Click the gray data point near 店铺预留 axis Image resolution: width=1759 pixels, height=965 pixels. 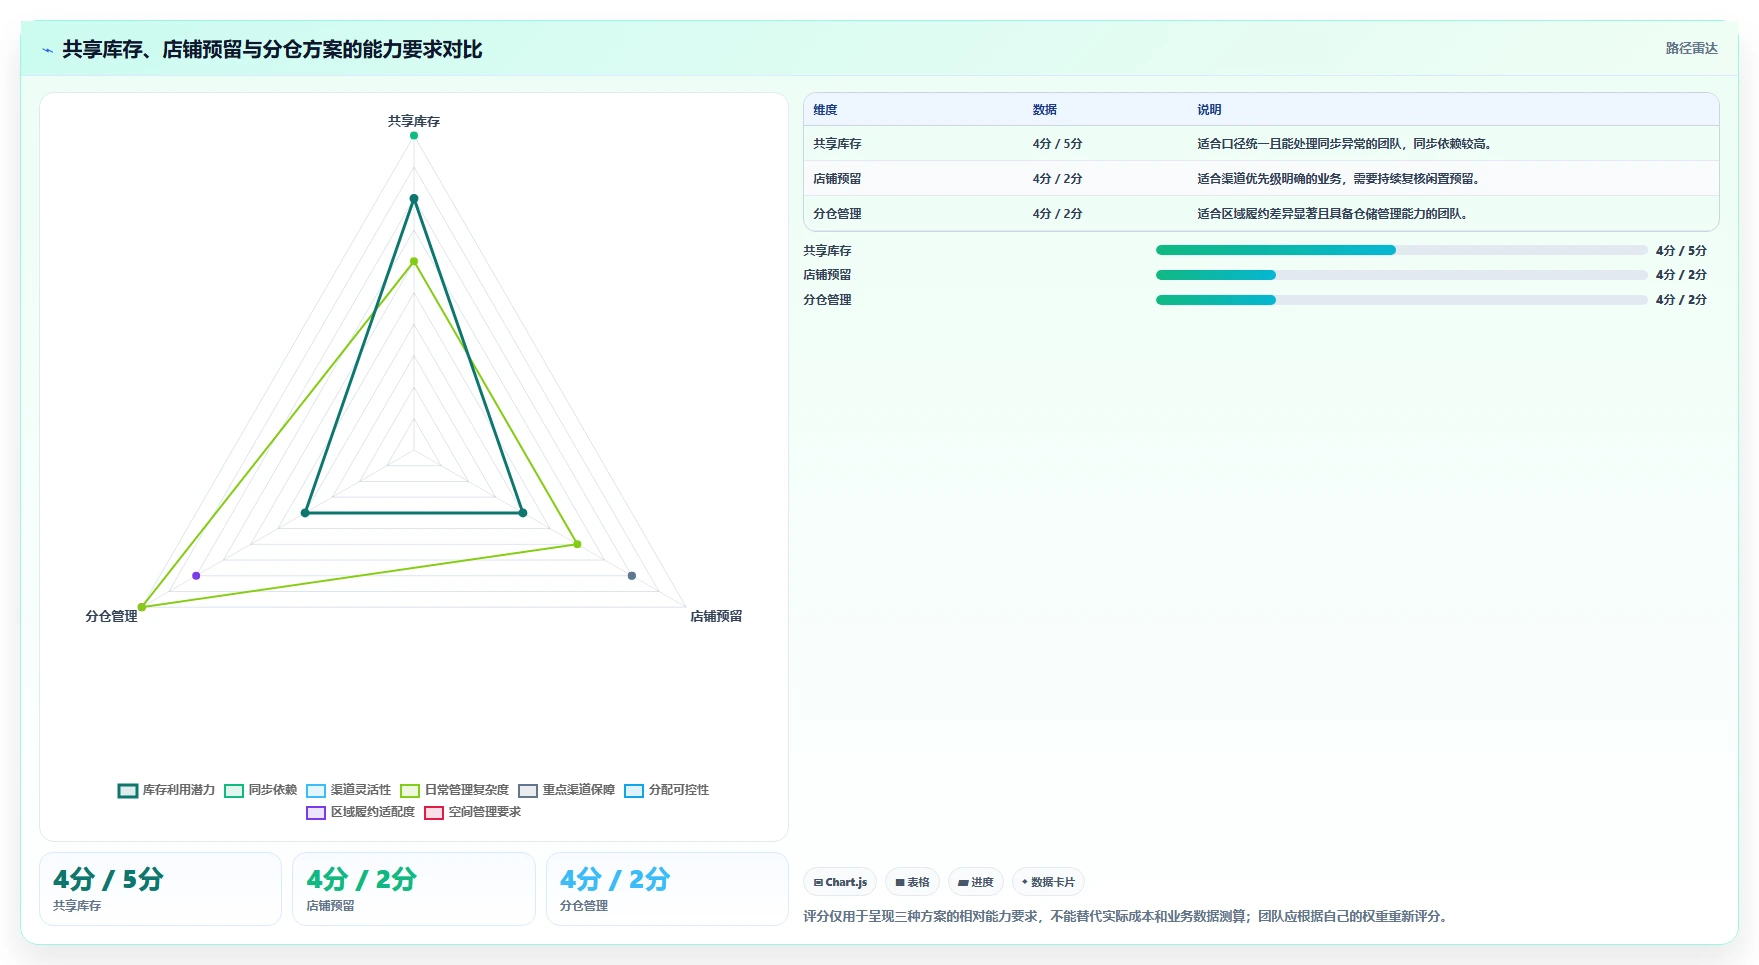tap(632, 576)
